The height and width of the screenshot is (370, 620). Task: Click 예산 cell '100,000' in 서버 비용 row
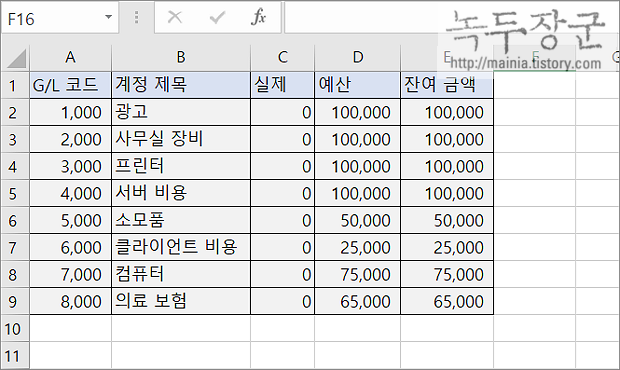(357, 193)
